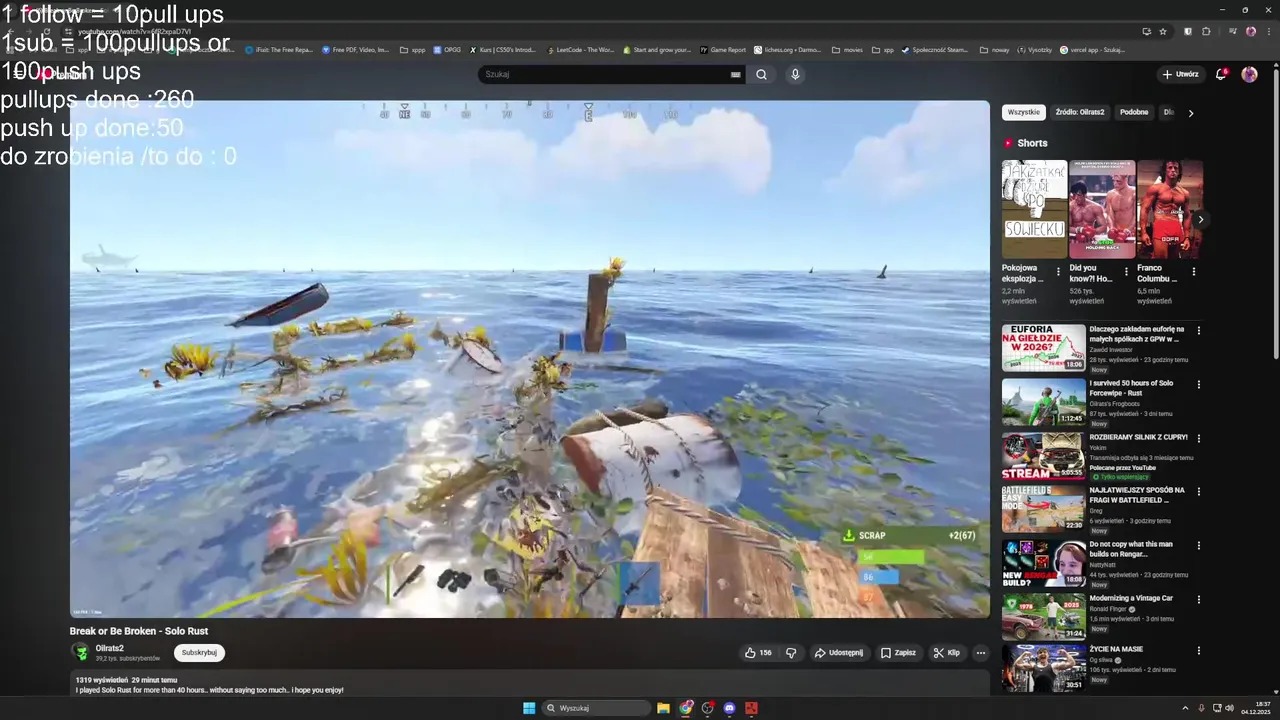Screen dimensions: 1280x720
Task: Activate voice search microphone icon
Action: point(795,74)
